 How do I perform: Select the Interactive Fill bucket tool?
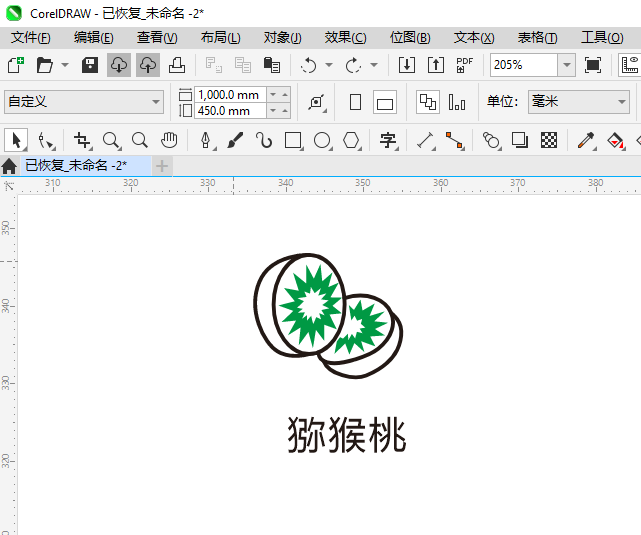[615, 141]
